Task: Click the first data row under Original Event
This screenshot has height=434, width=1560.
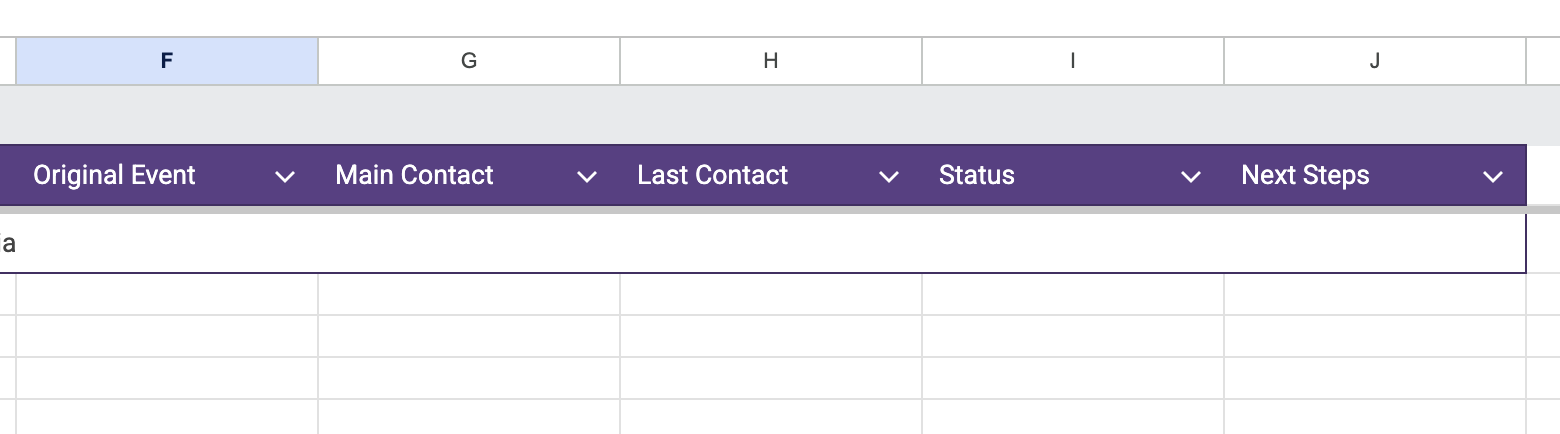Action: (x=167, y=244)
